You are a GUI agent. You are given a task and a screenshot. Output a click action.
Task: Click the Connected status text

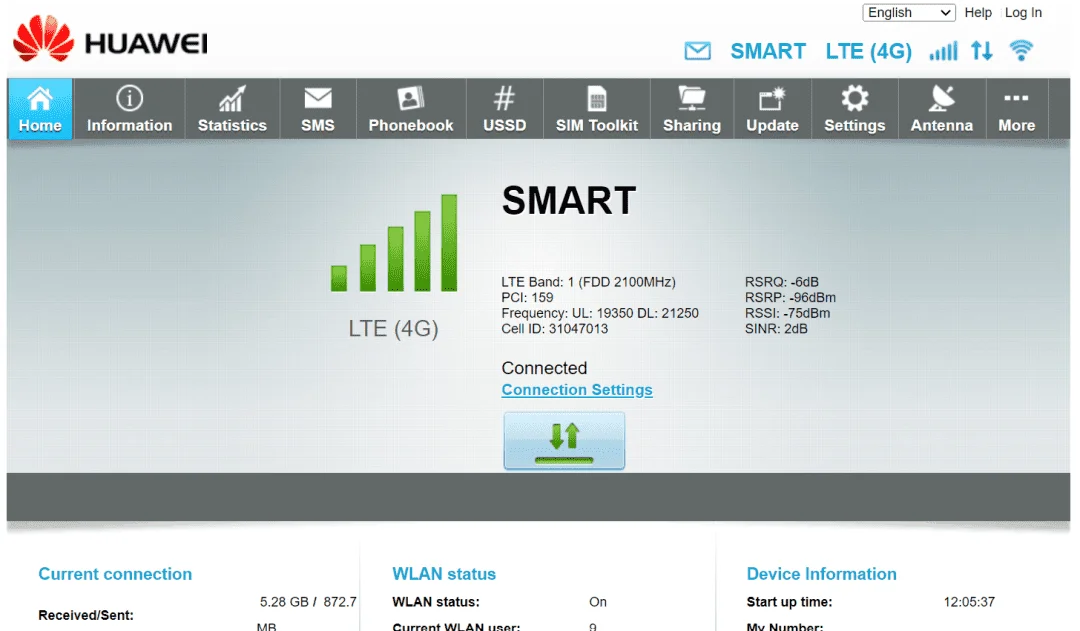coord(544,368)
